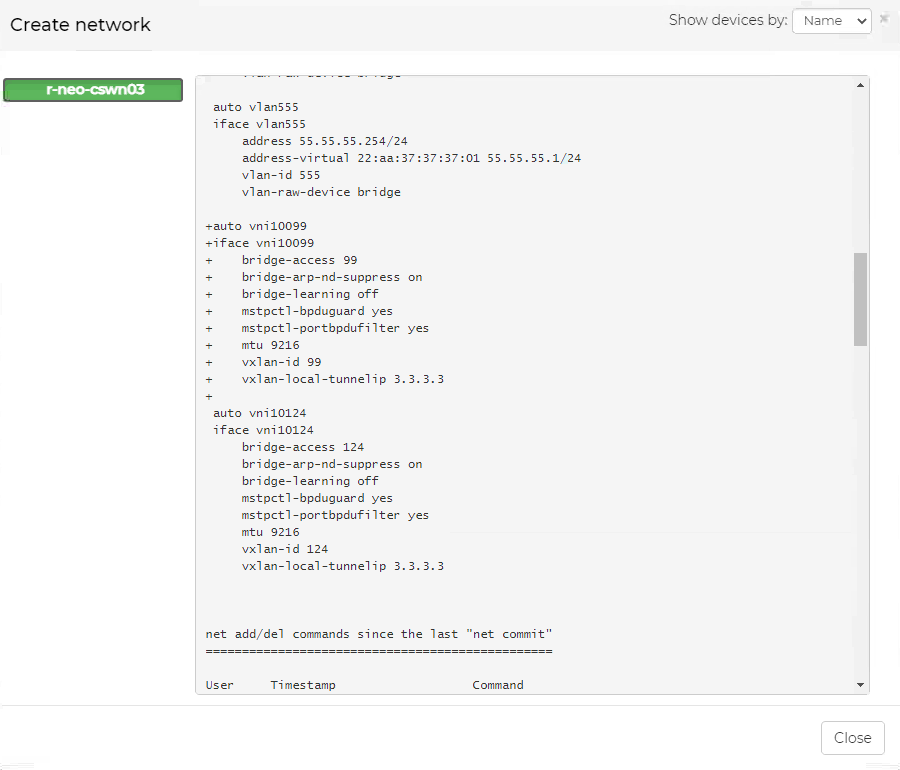Open the Show devices by Name dropdown

[x=831, y=21]
